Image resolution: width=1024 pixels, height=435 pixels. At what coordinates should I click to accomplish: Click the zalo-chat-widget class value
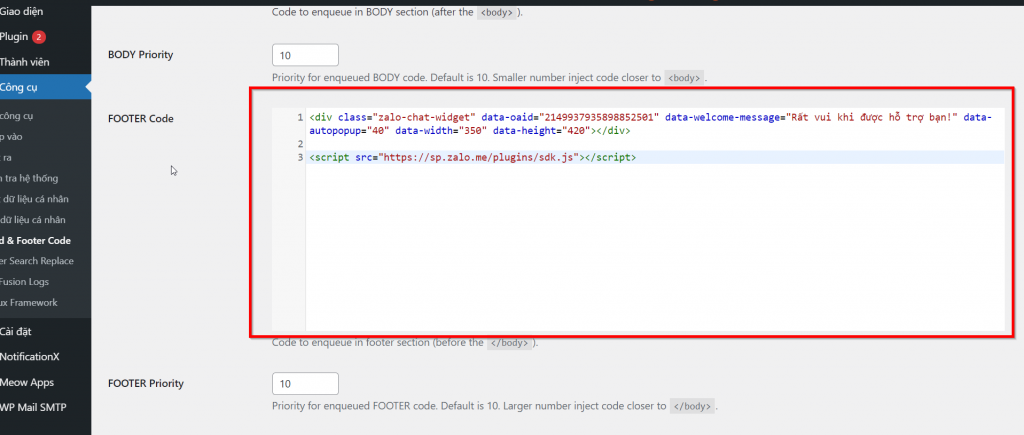[x=424, y=118]
